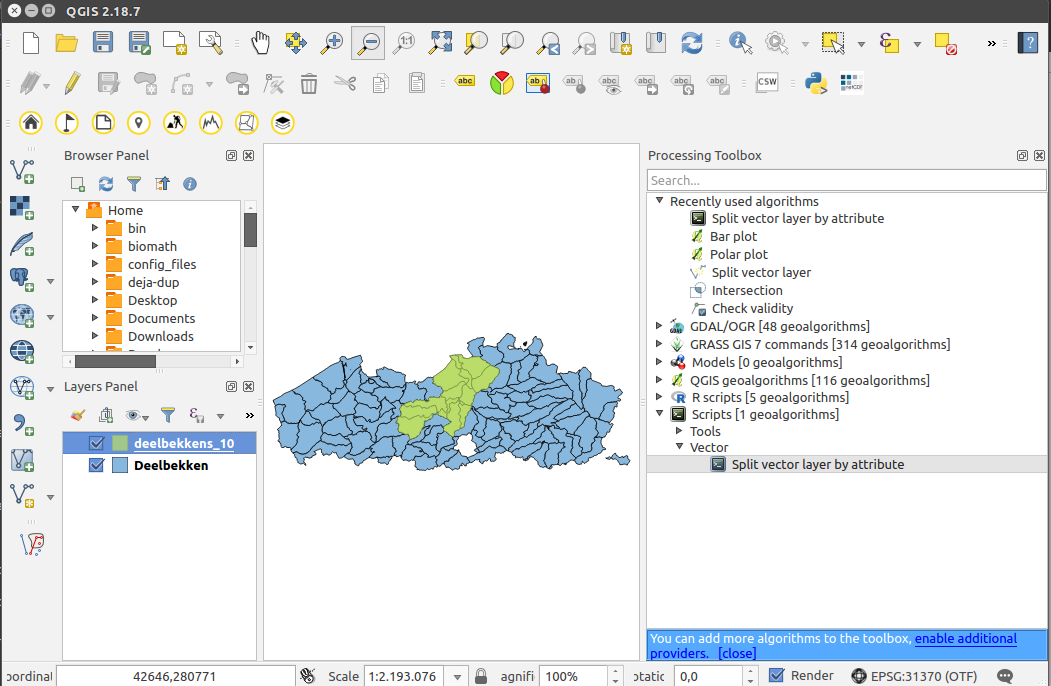Filter the Browser Panel tree

click(134, 184)
